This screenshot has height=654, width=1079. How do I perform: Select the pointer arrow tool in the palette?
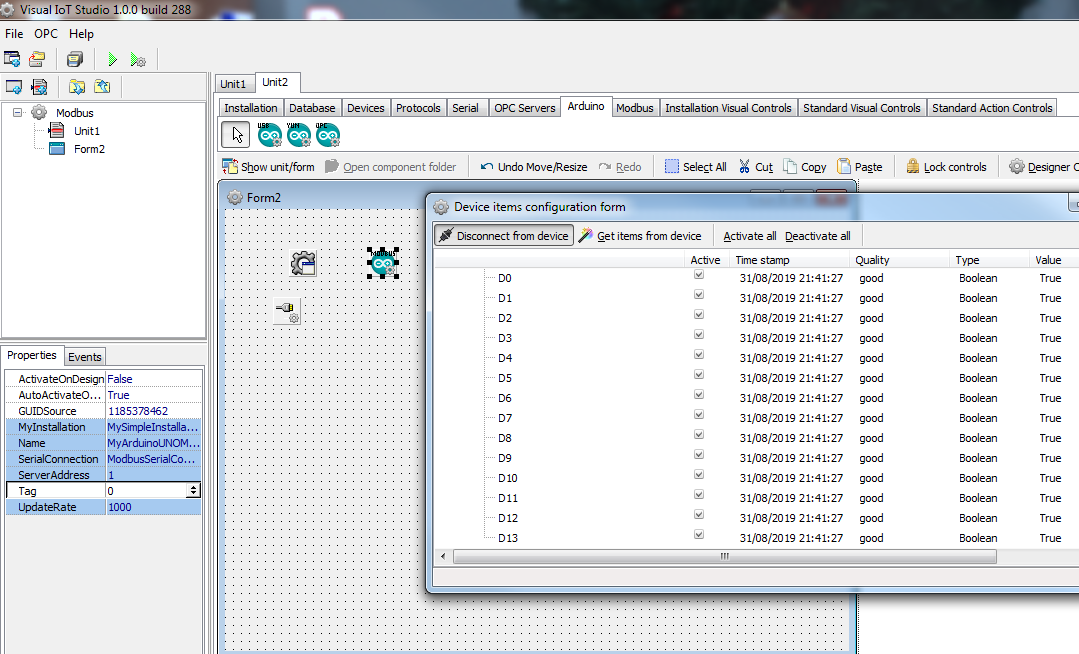pos(235,134)
